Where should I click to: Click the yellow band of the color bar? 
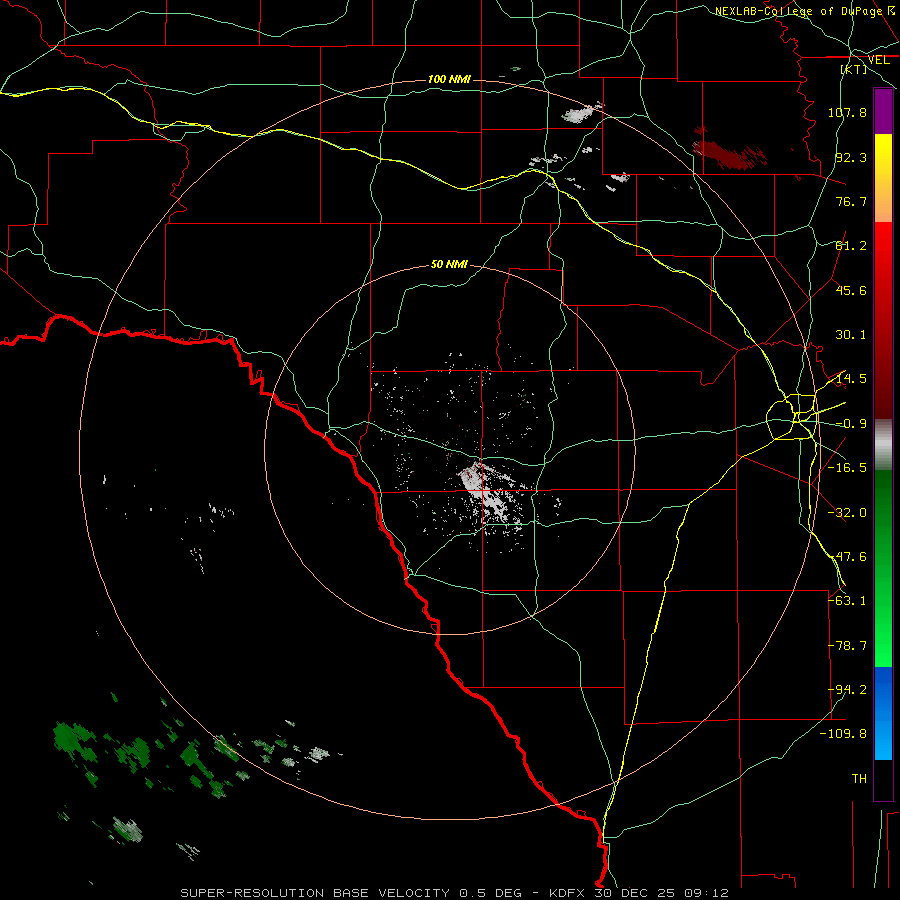coord(883,178)
